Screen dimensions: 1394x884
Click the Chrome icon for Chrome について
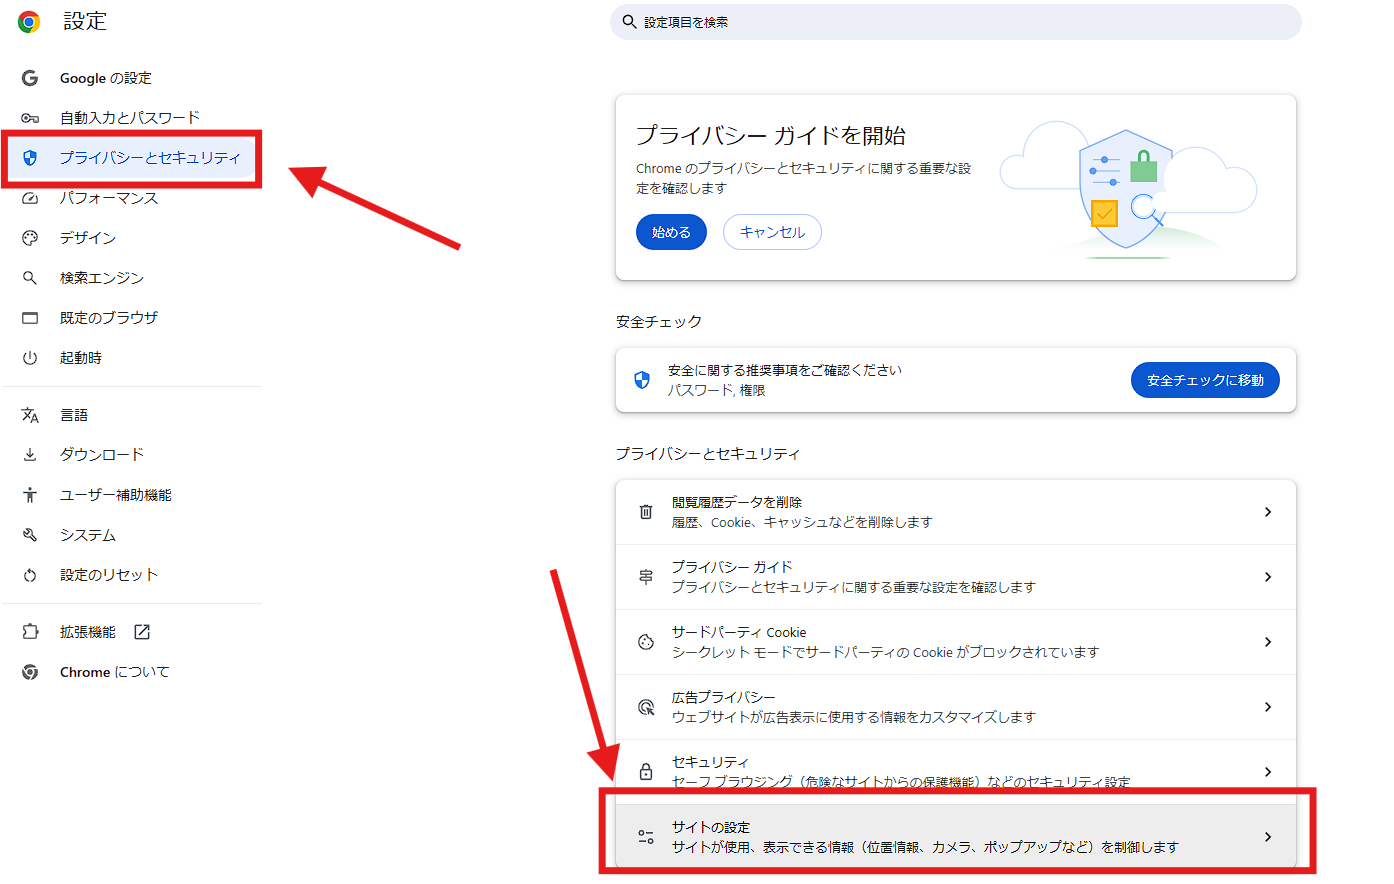click(30, 672)
